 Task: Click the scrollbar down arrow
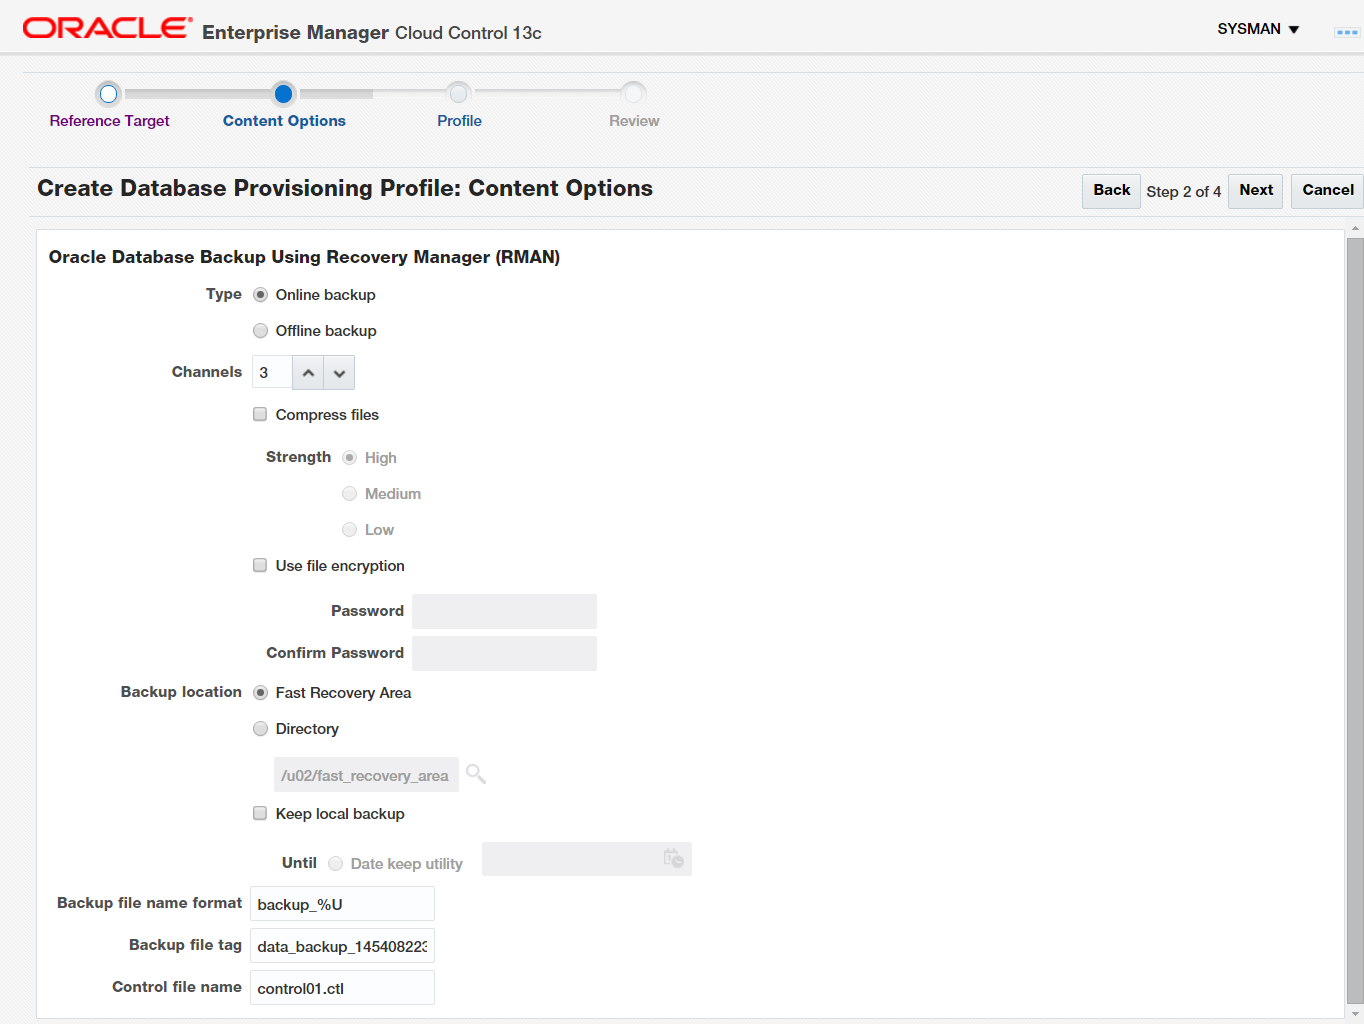(x=1355, y=1013)
